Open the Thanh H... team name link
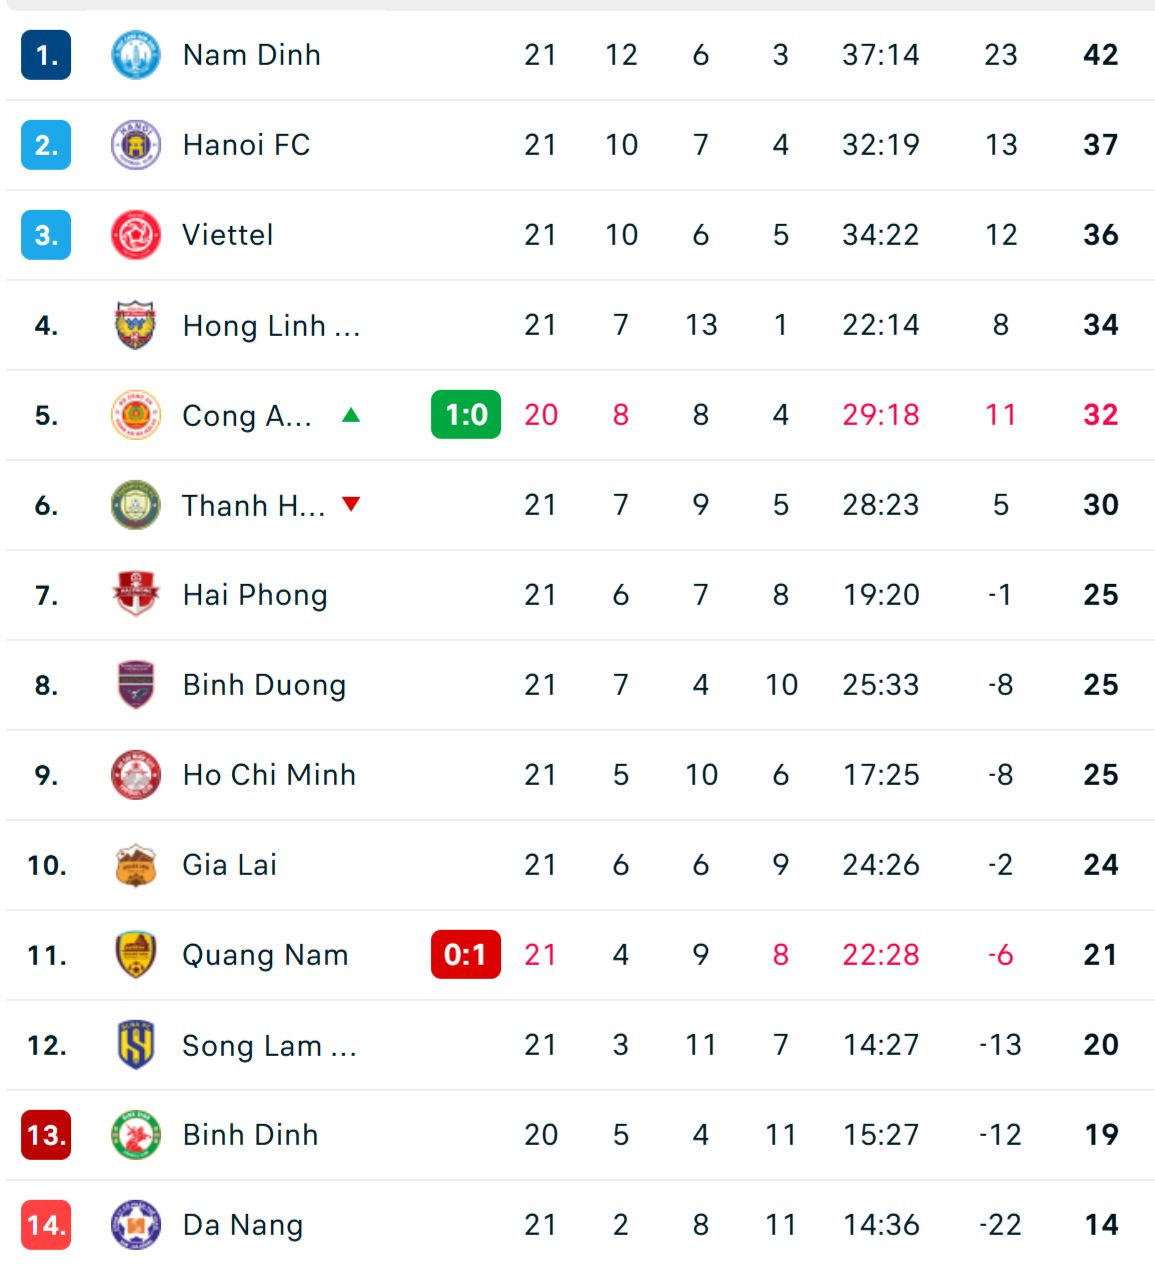 [253, 505]
